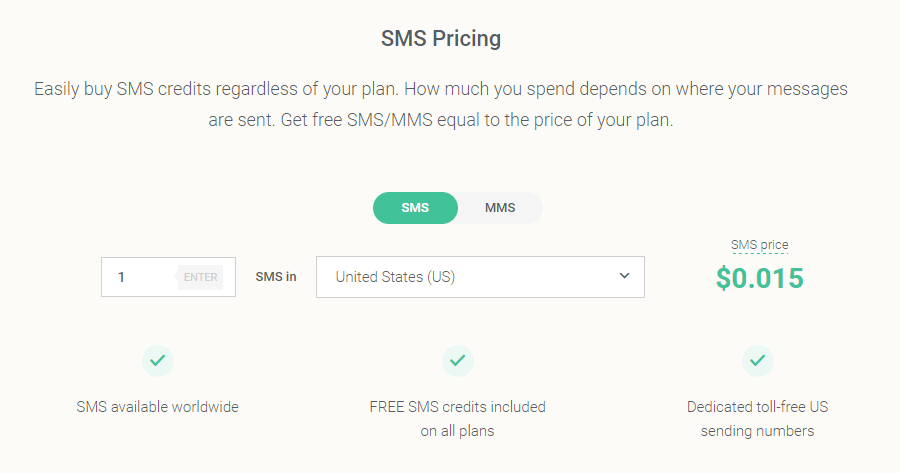Switch pricing toggle to MMS
900x473 pixels.
pos(500,208)
